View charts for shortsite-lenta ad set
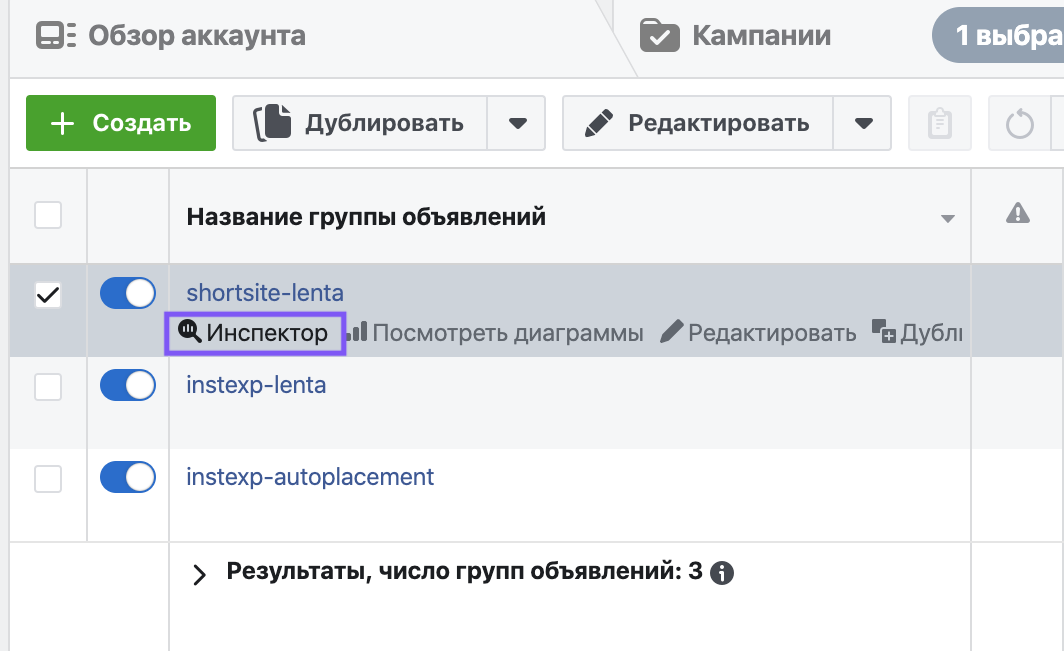This screenshot has height=651, width=1064. coord(495,333)
